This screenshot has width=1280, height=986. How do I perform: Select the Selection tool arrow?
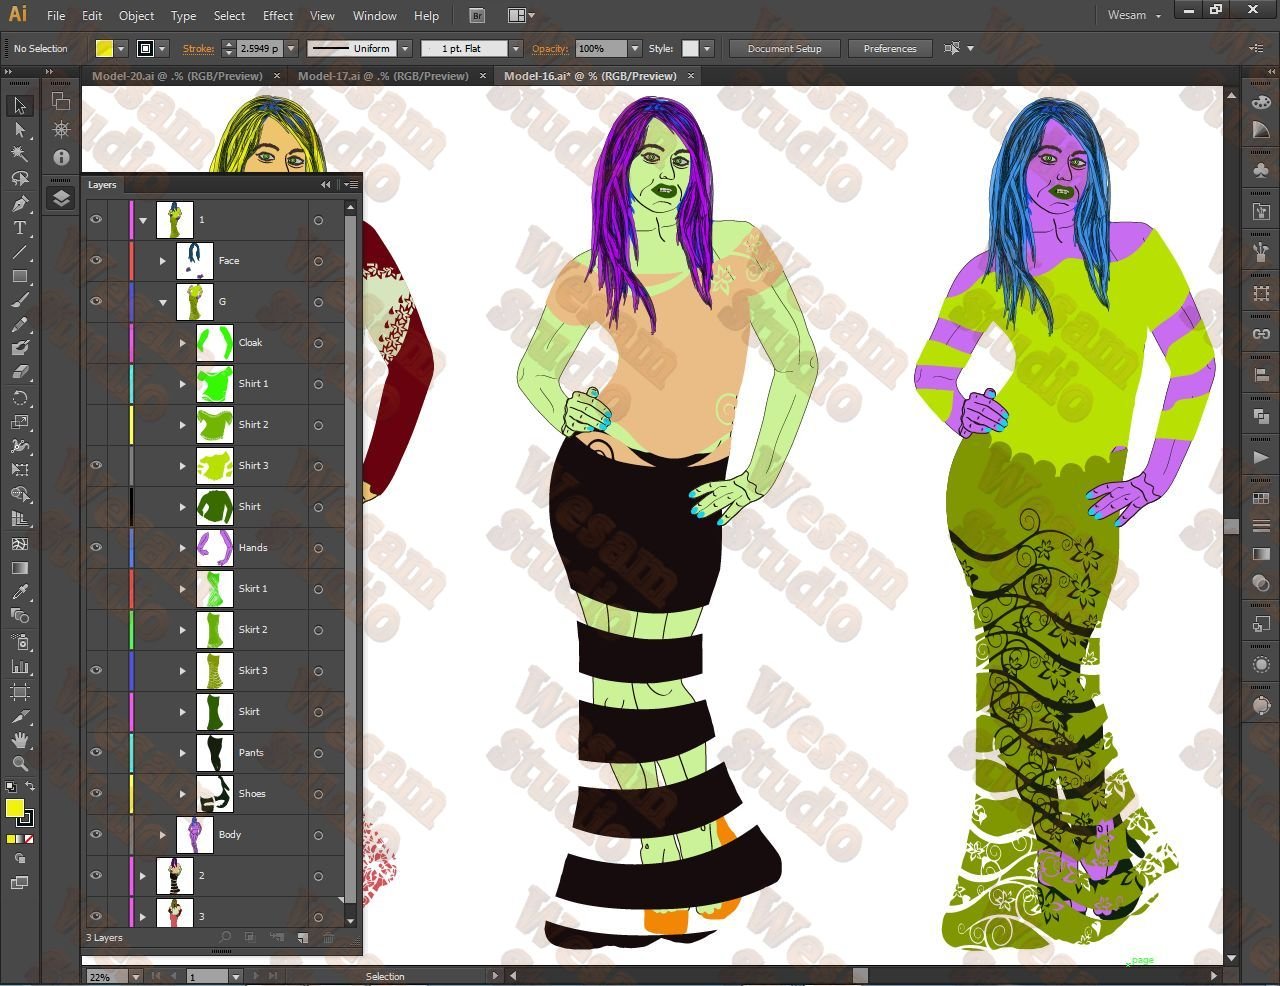20,106
